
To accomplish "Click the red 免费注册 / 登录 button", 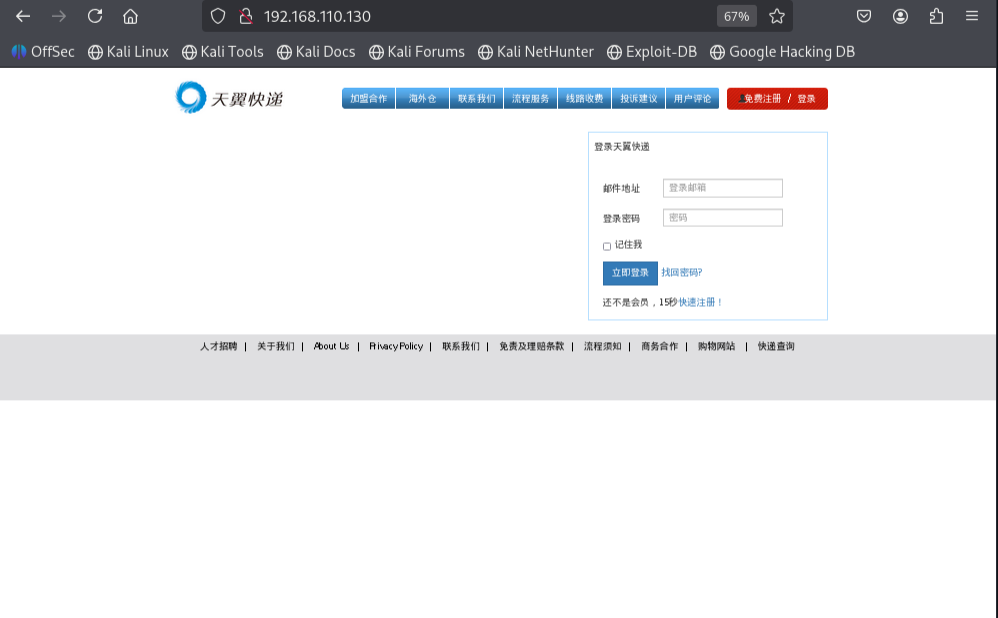I will click(777, 99).
